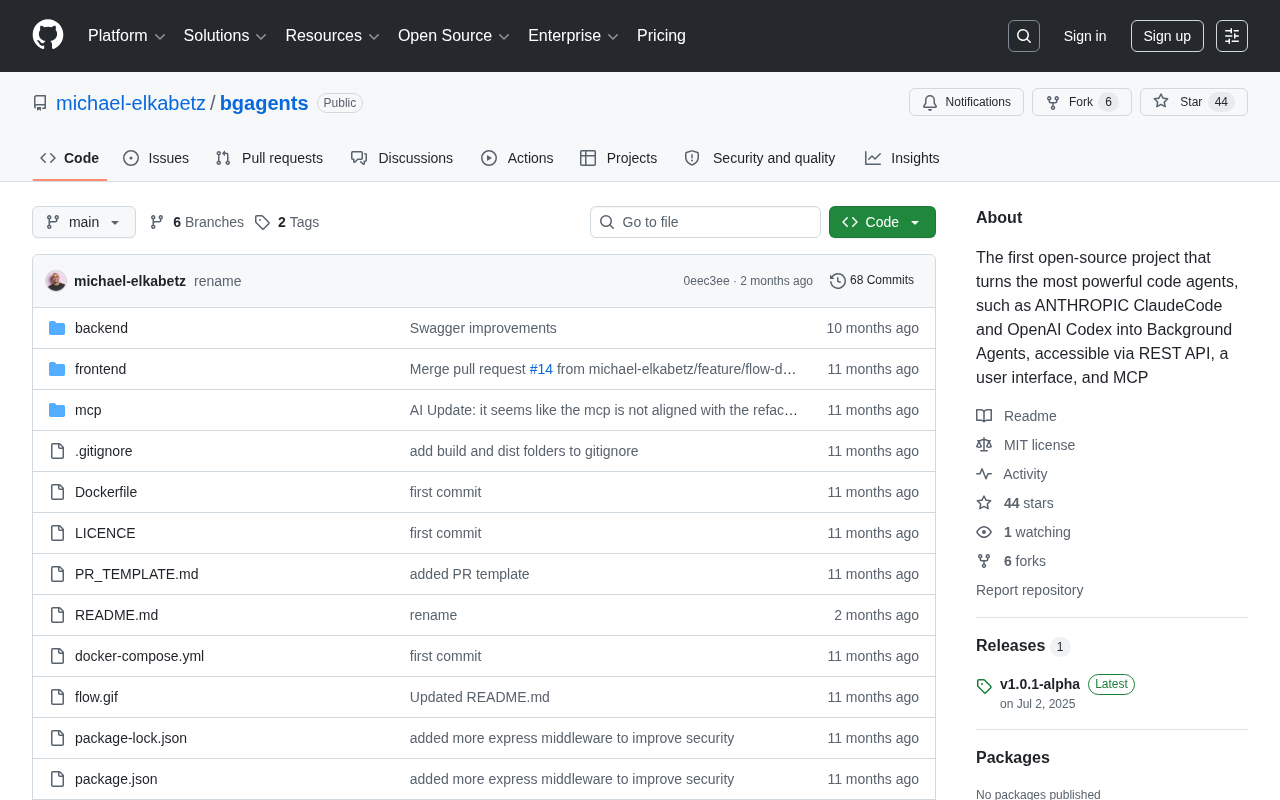Open the Projects tab

point(619,158)
